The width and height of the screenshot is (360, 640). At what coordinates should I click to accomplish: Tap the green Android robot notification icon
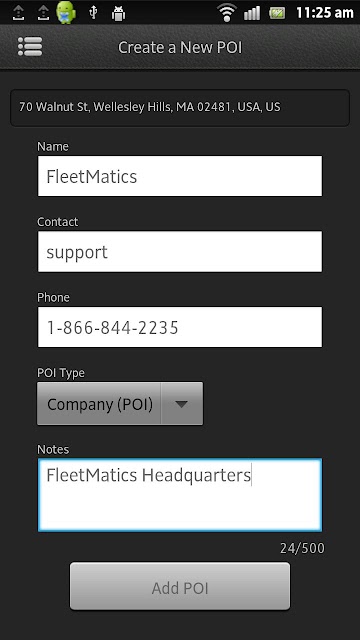pyautogui.click(x=66, y=12)
